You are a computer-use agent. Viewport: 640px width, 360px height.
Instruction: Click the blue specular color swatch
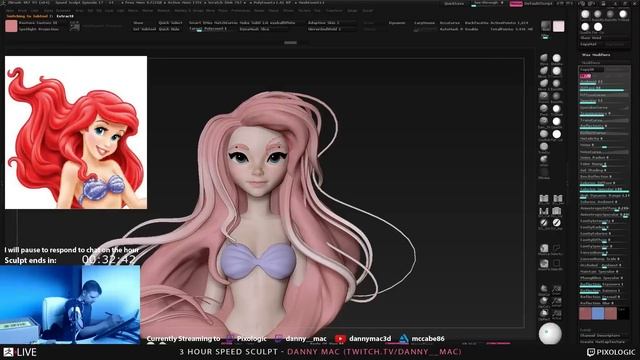(598, 313)
